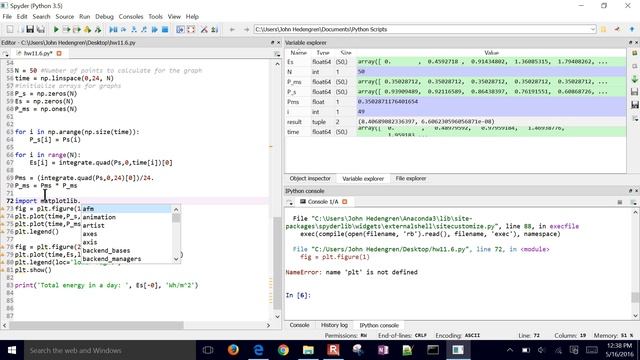Screen dimensions: 640x360
Task: Click Run selection or current line icon
Action: point(87,29)
